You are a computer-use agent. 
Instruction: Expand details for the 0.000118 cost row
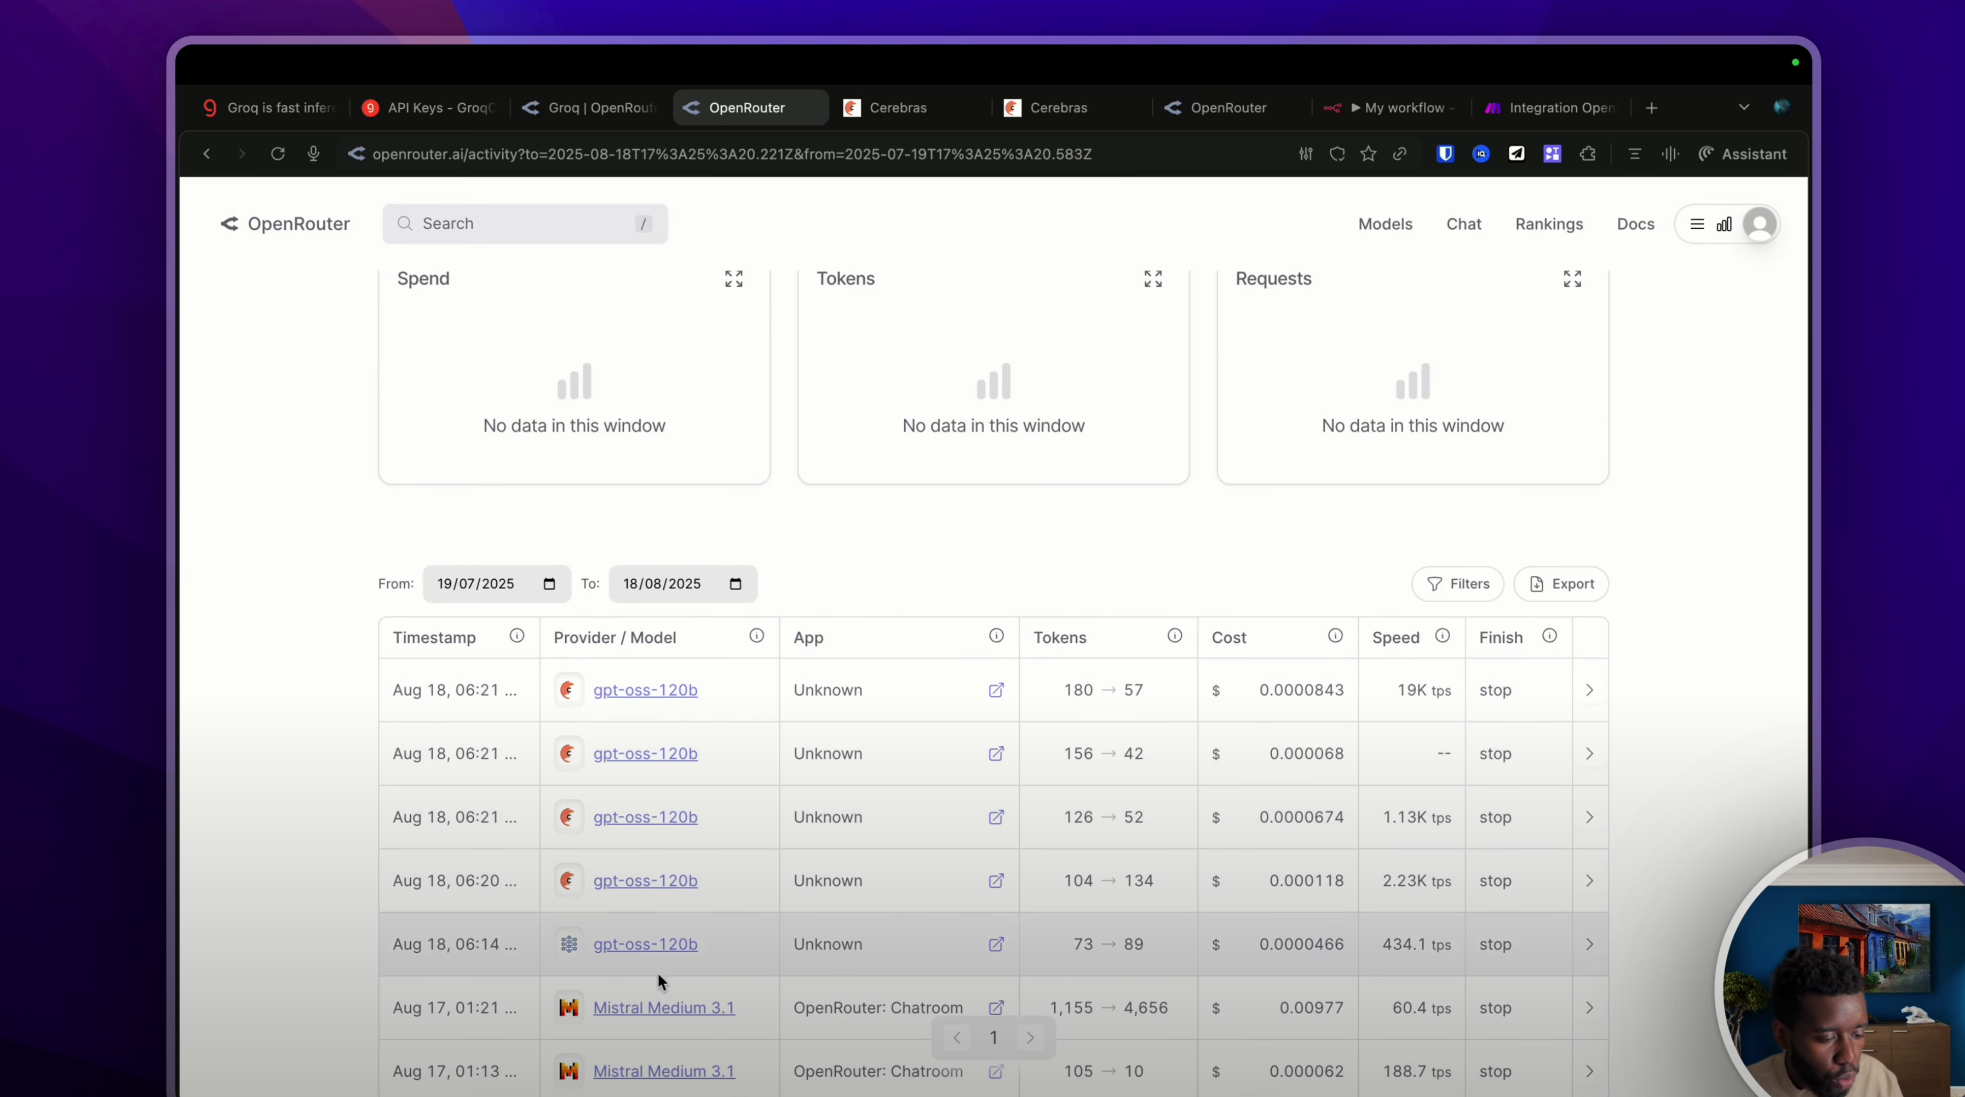pos(1589,881)
